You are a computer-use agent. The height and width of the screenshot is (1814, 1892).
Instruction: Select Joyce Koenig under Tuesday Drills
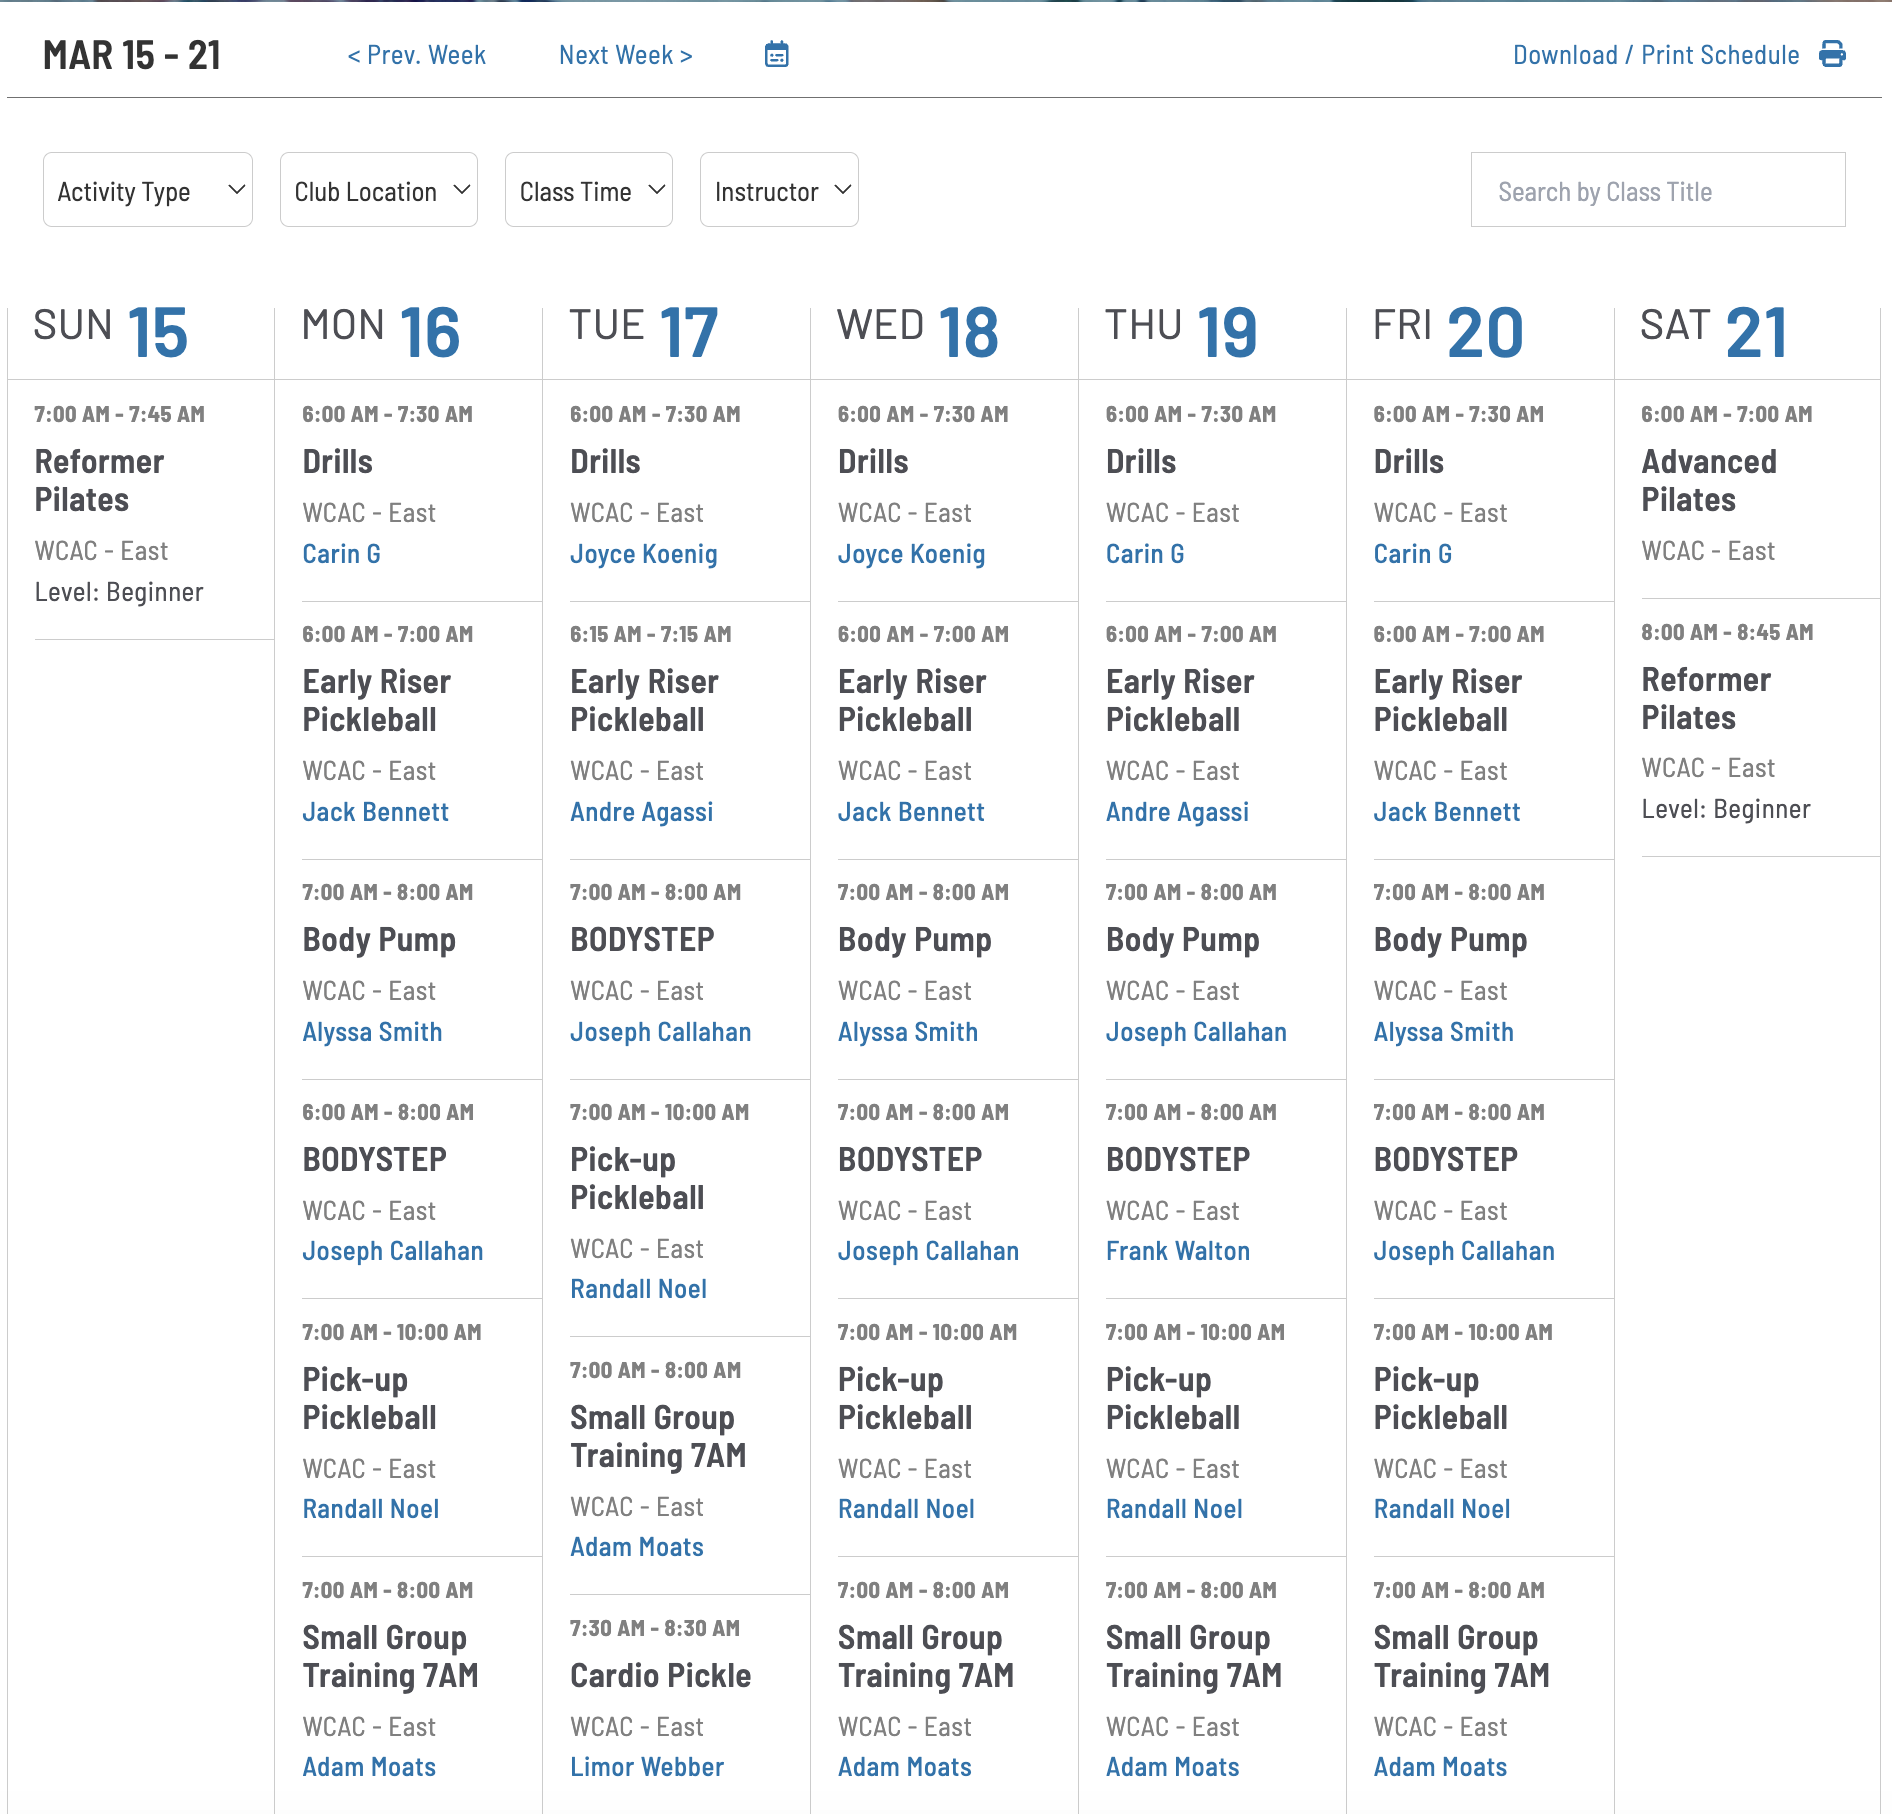point(643,554)
